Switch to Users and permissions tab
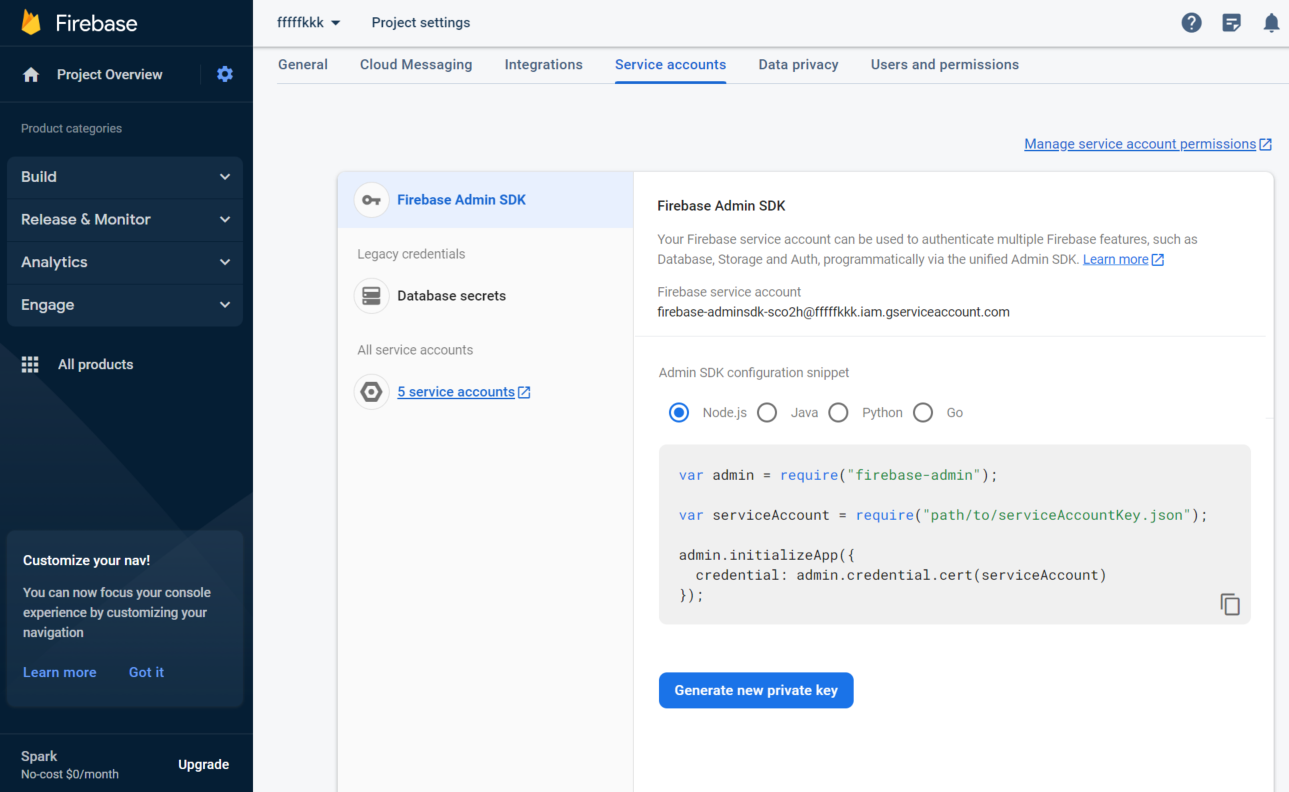Screen dimensions: 1289x792 [945, 64]
